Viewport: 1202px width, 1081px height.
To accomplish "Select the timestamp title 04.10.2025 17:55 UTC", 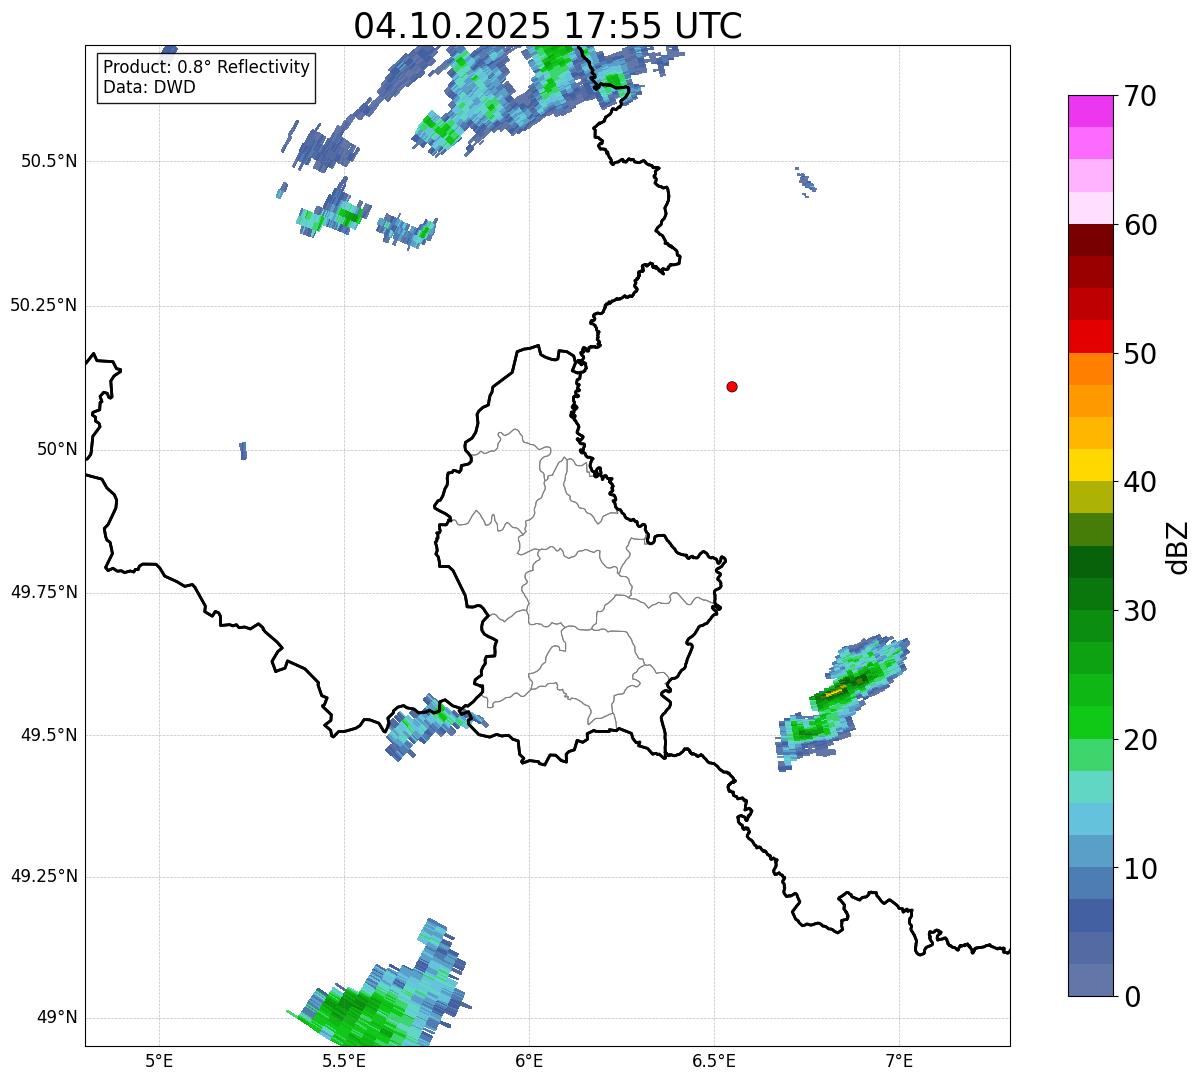I will click(547, 27).
